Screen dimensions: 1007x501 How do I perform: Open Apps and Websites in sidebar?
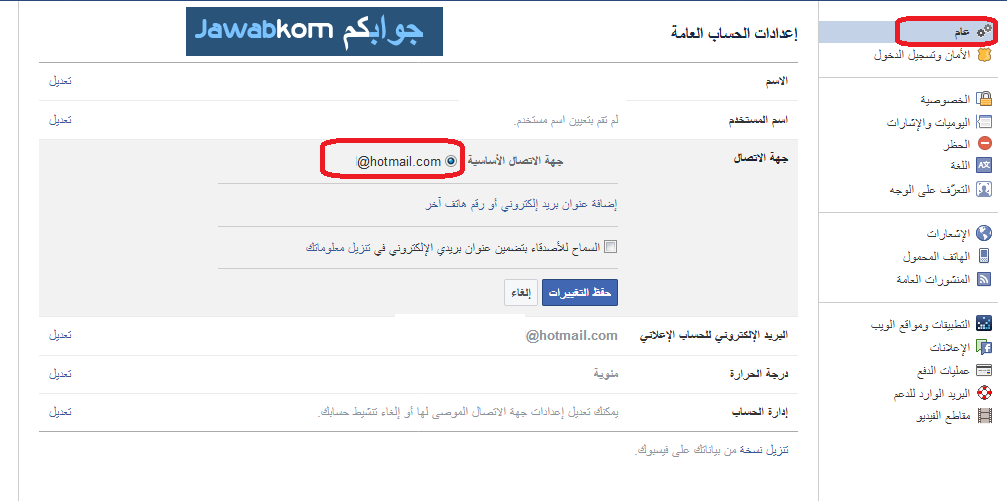(x=921, y=325)
